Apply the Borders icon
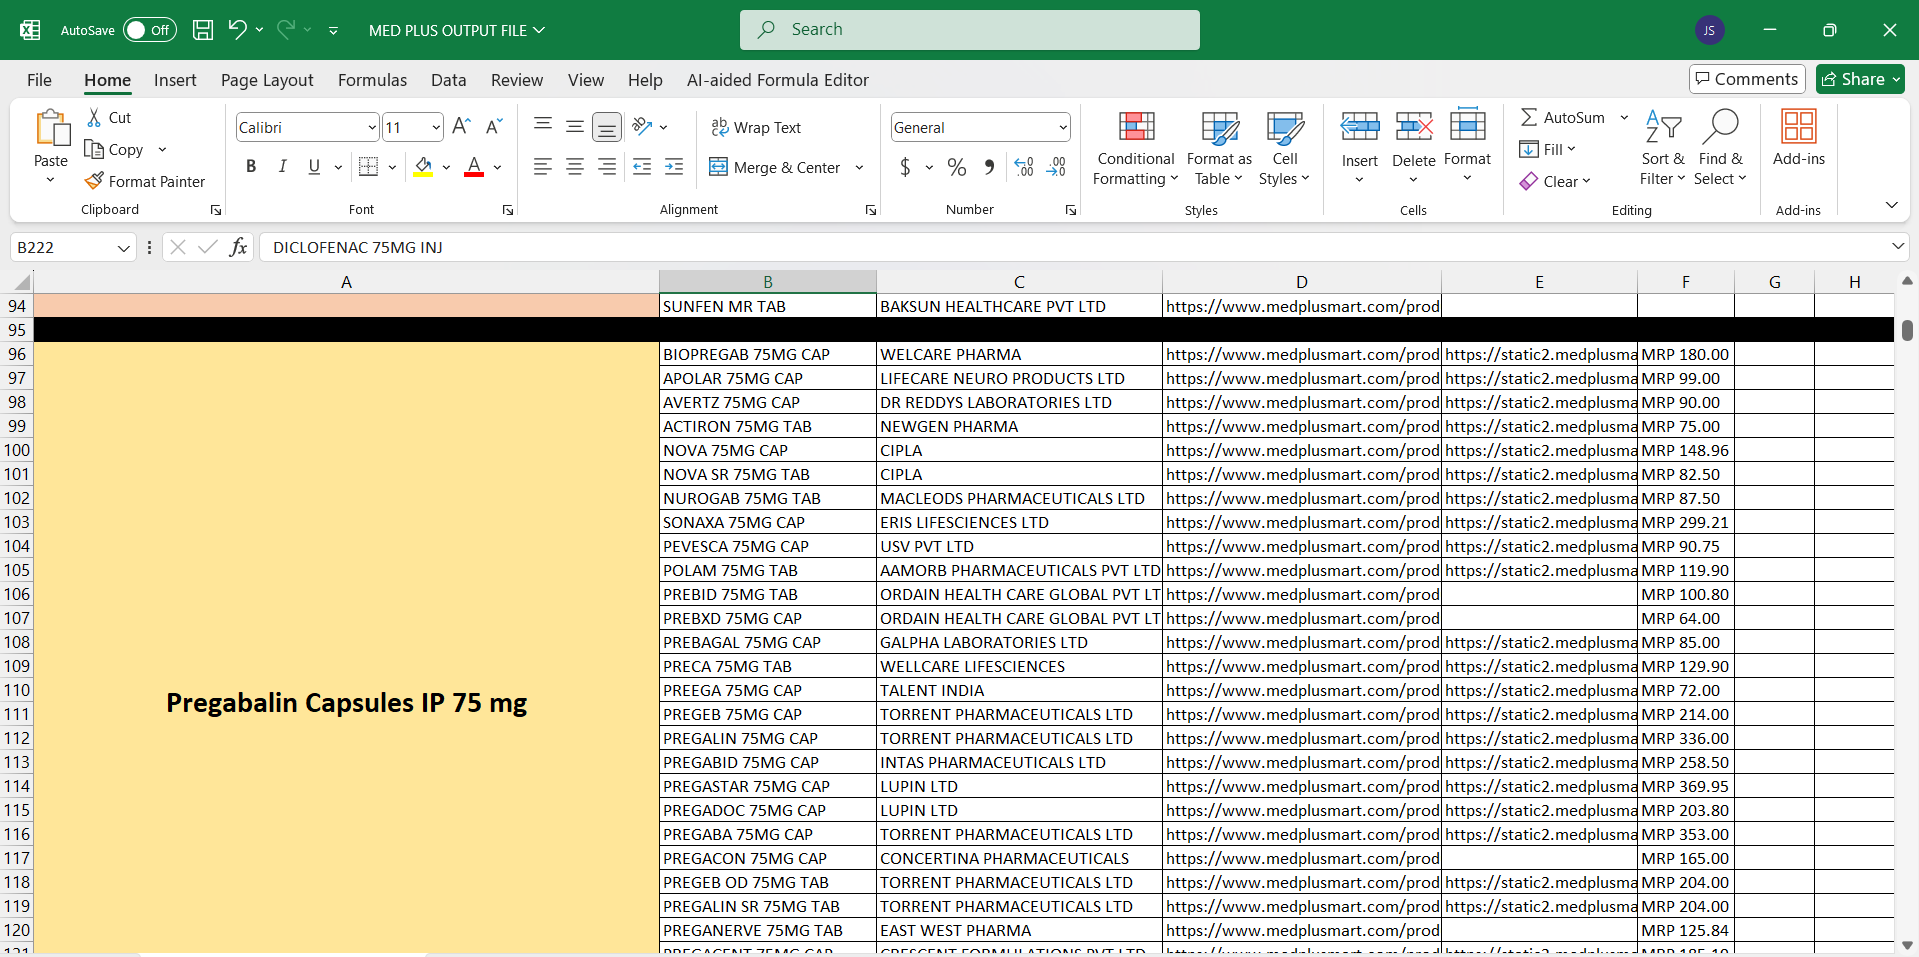1919x957 pixels. pos(368,167)
